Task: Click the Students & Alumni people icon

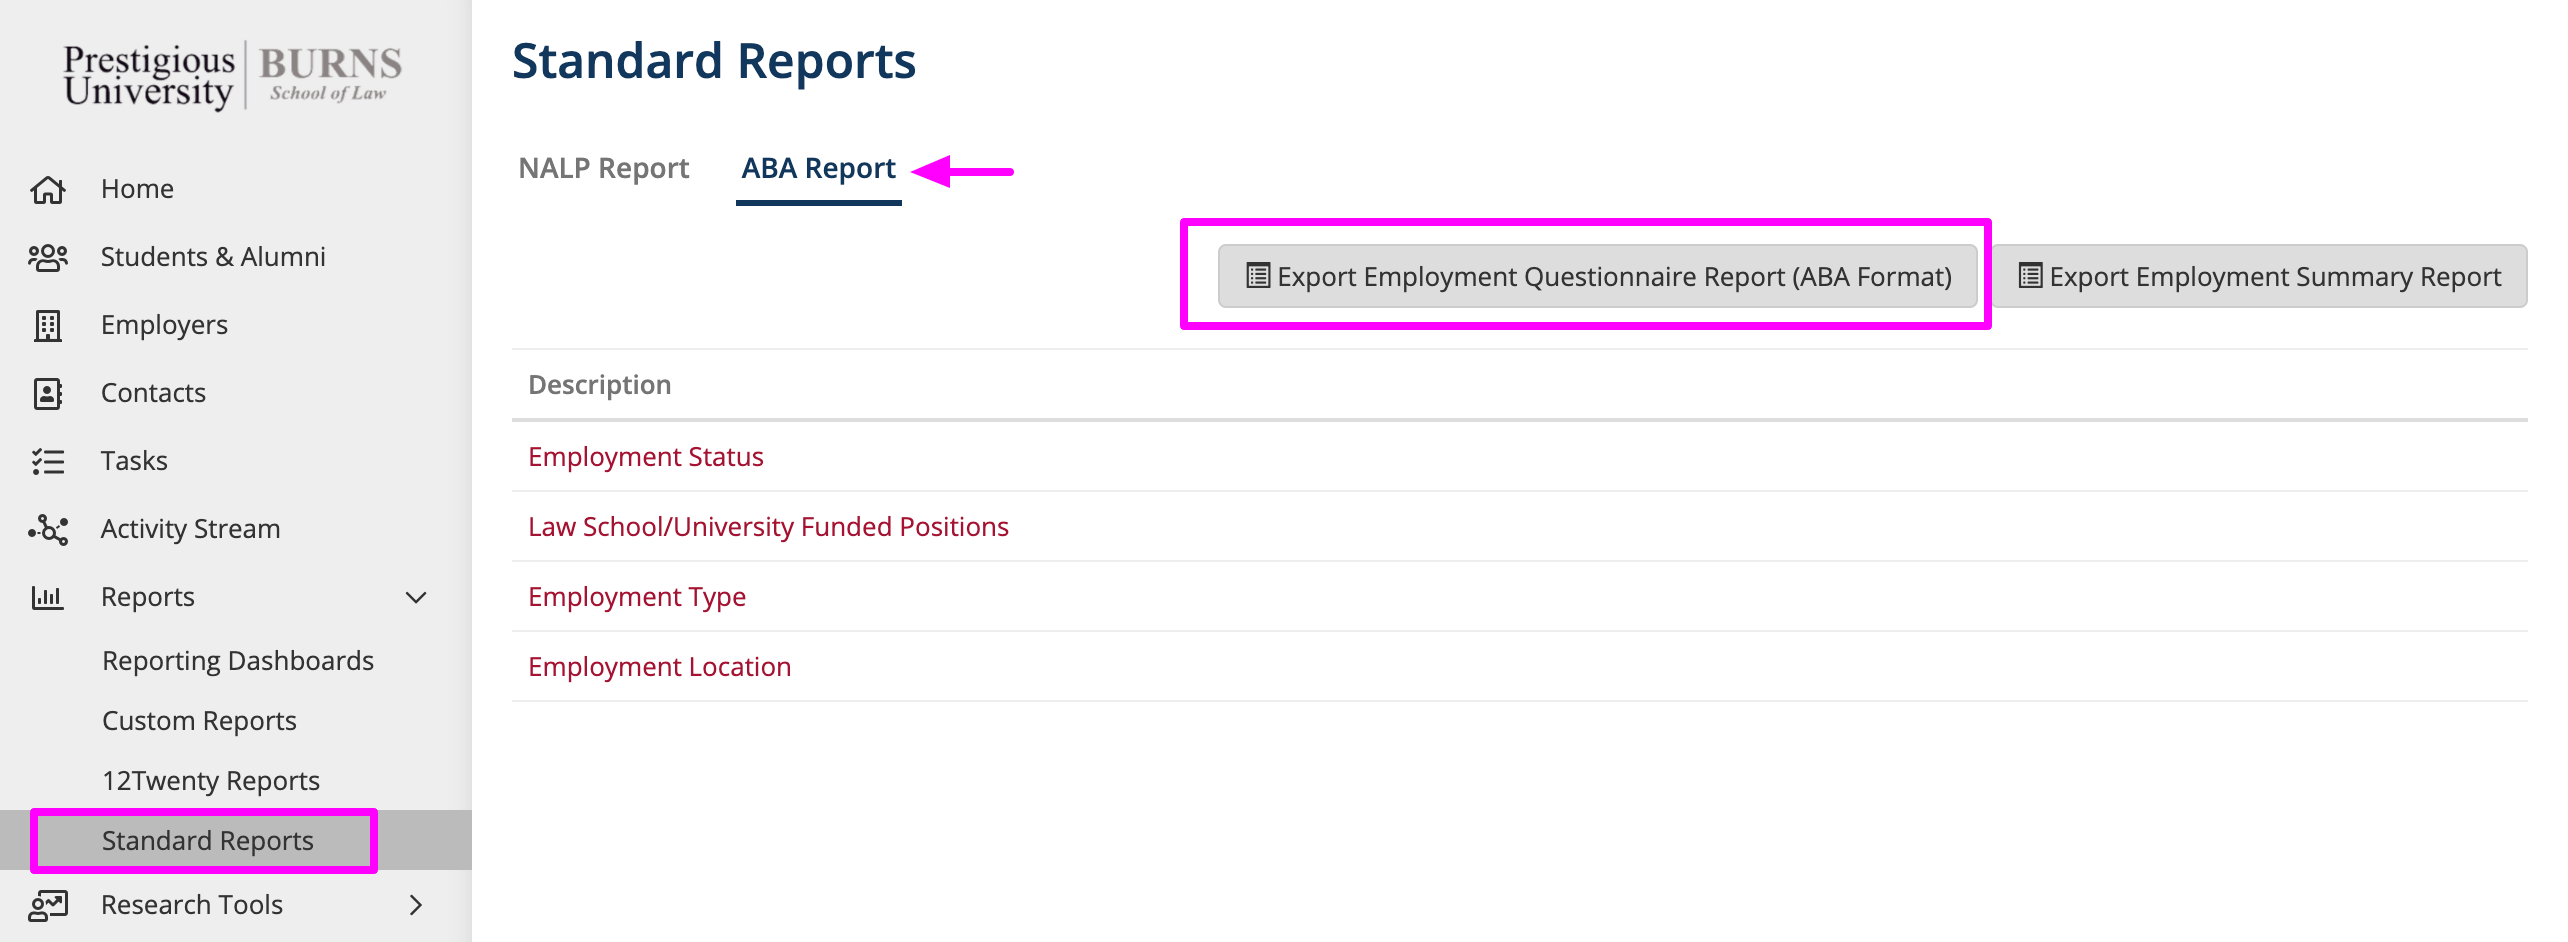Action: 48,257
